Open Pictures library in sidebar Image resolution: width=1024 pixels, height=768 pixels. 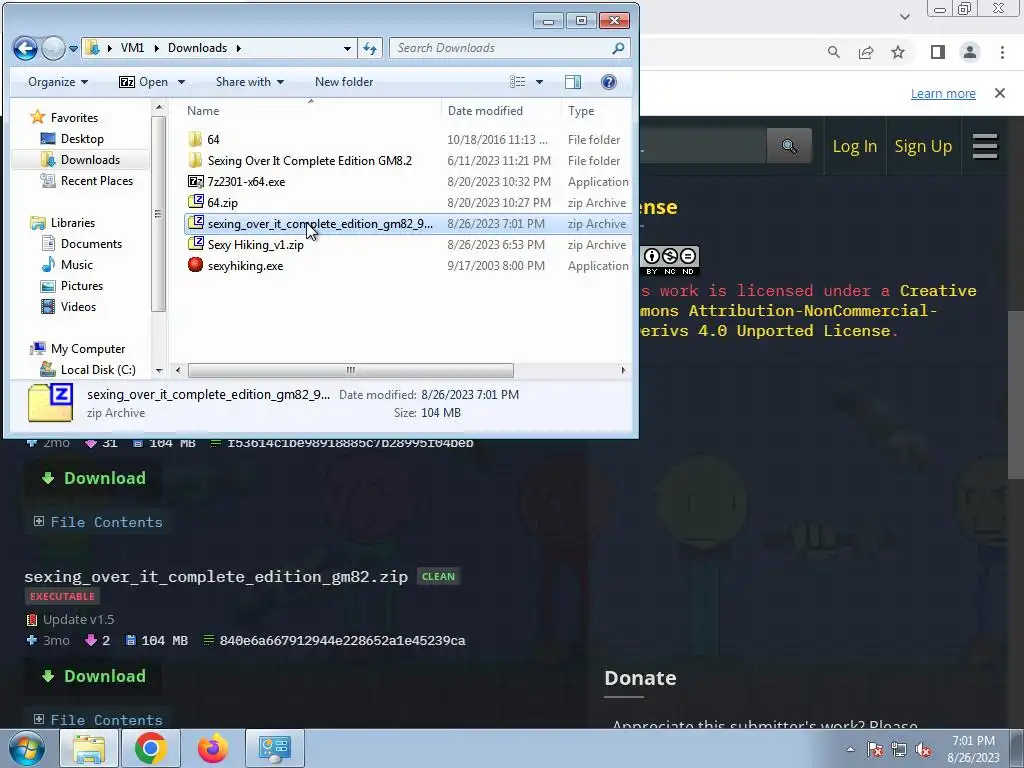pos(82,285)
